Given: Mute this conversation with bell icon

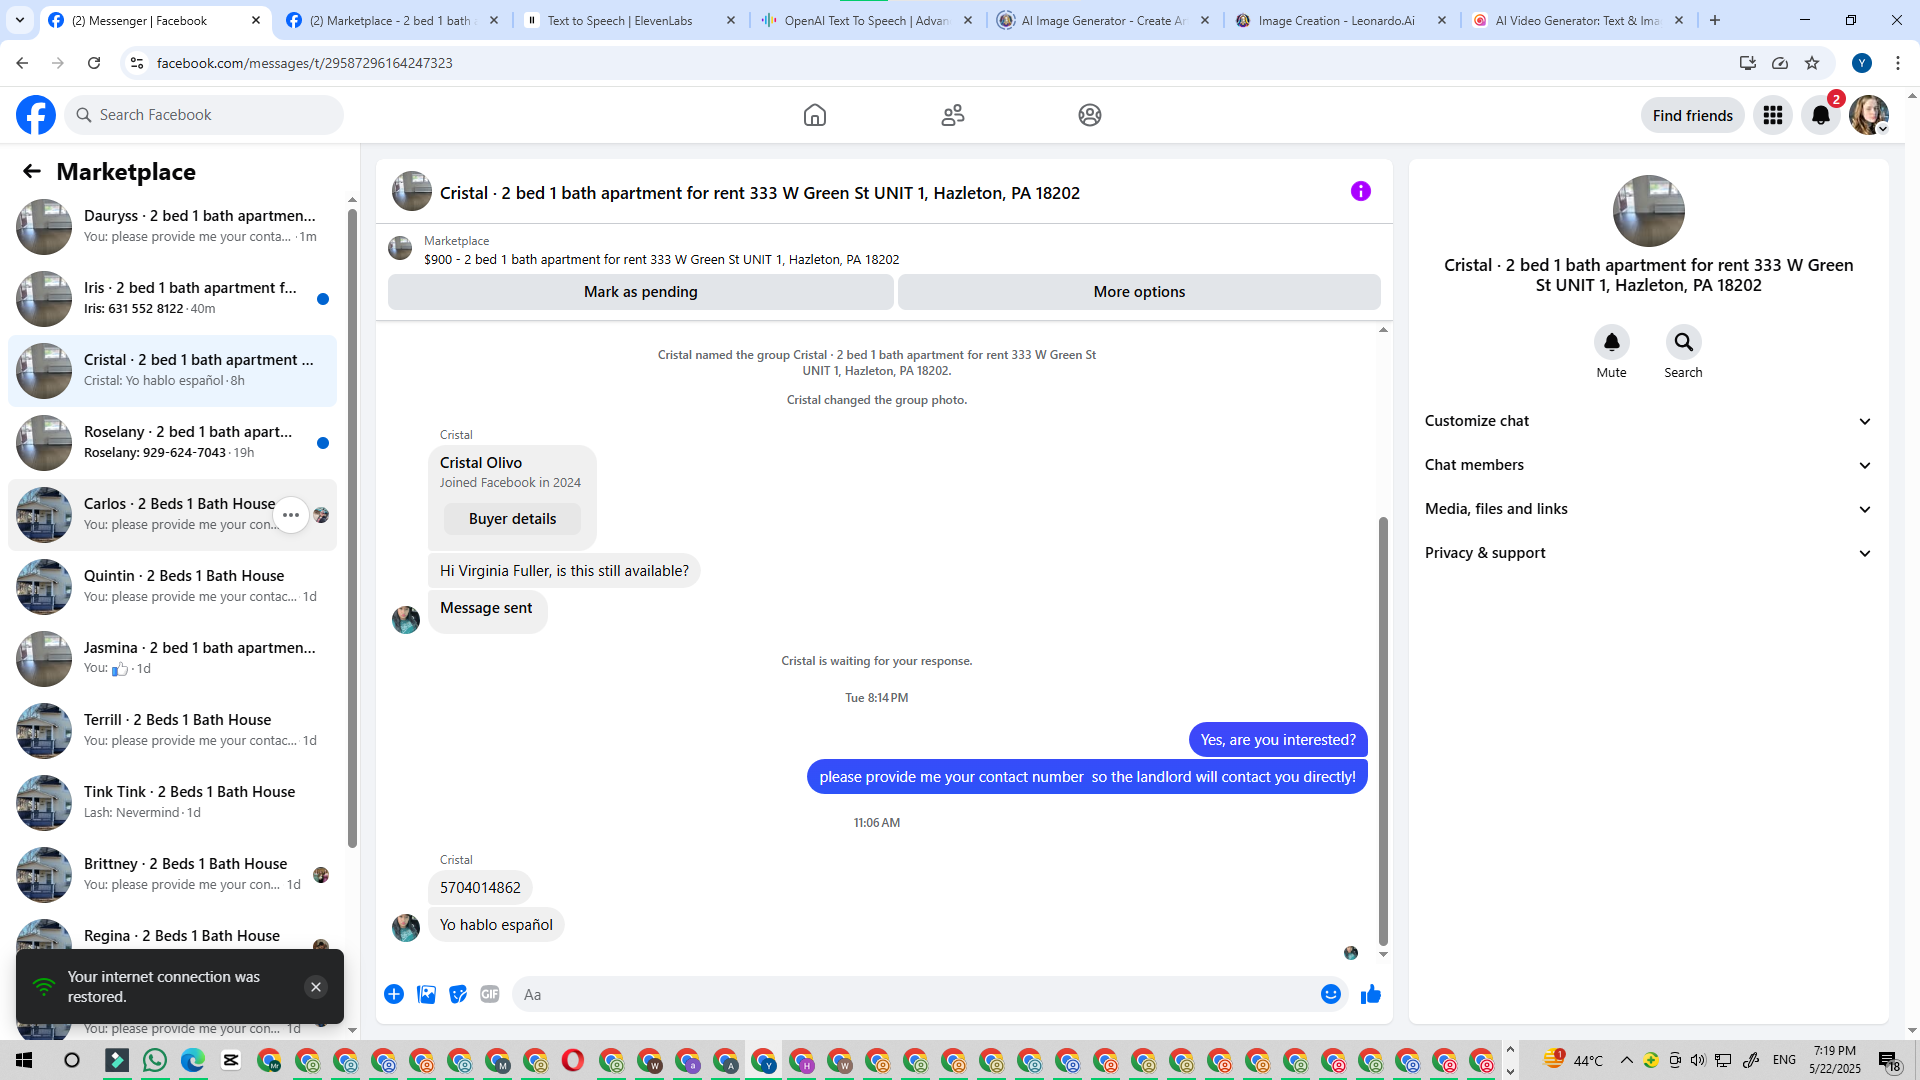Looking at the screenshot, I should coord(1612,342).
